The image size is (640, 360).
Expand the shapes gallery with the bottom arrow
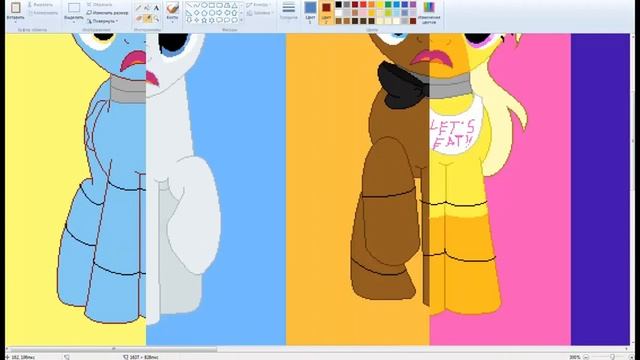pyautogui.click(x=241, y=20)
